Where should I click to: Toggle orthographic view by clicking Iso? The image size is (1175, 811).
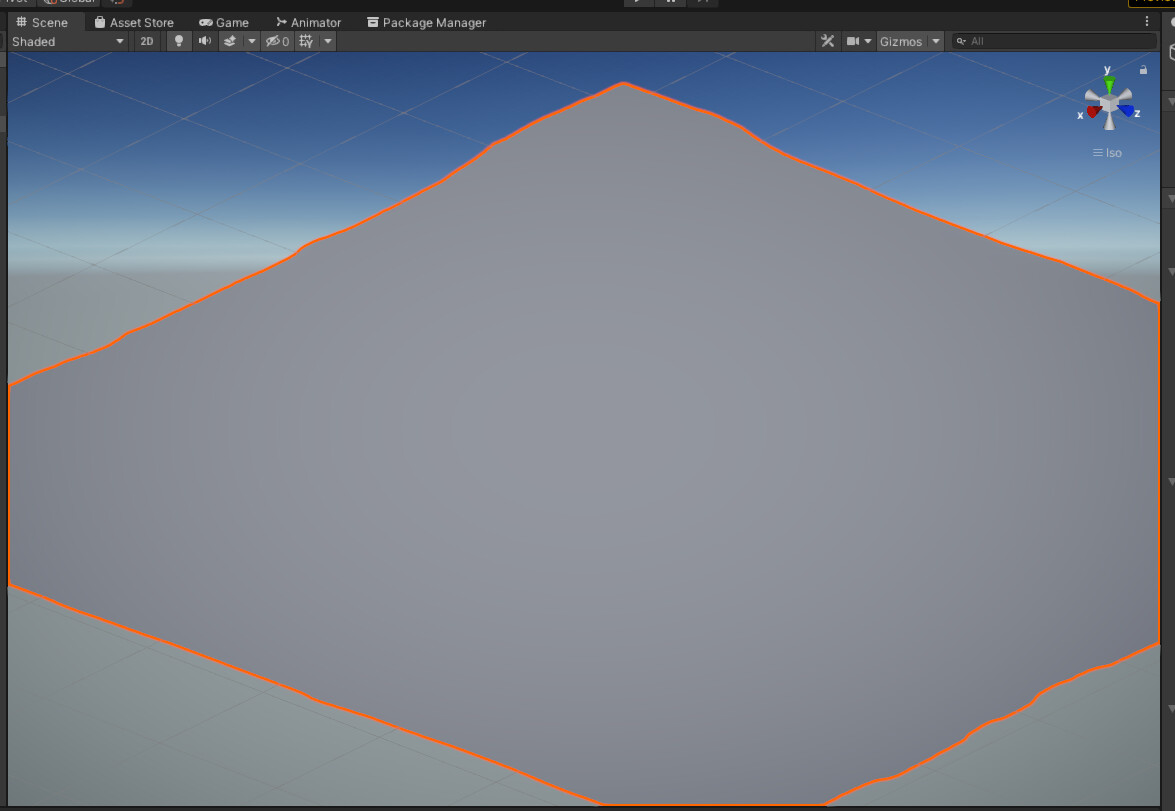pyautogui.click(x=1107, y=152)
